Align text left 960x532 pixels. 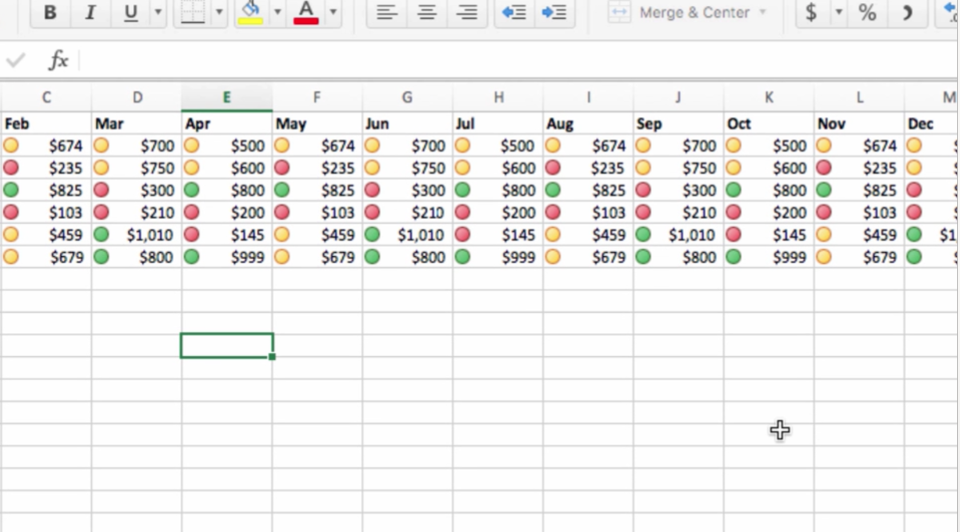[x=387, y=12]
